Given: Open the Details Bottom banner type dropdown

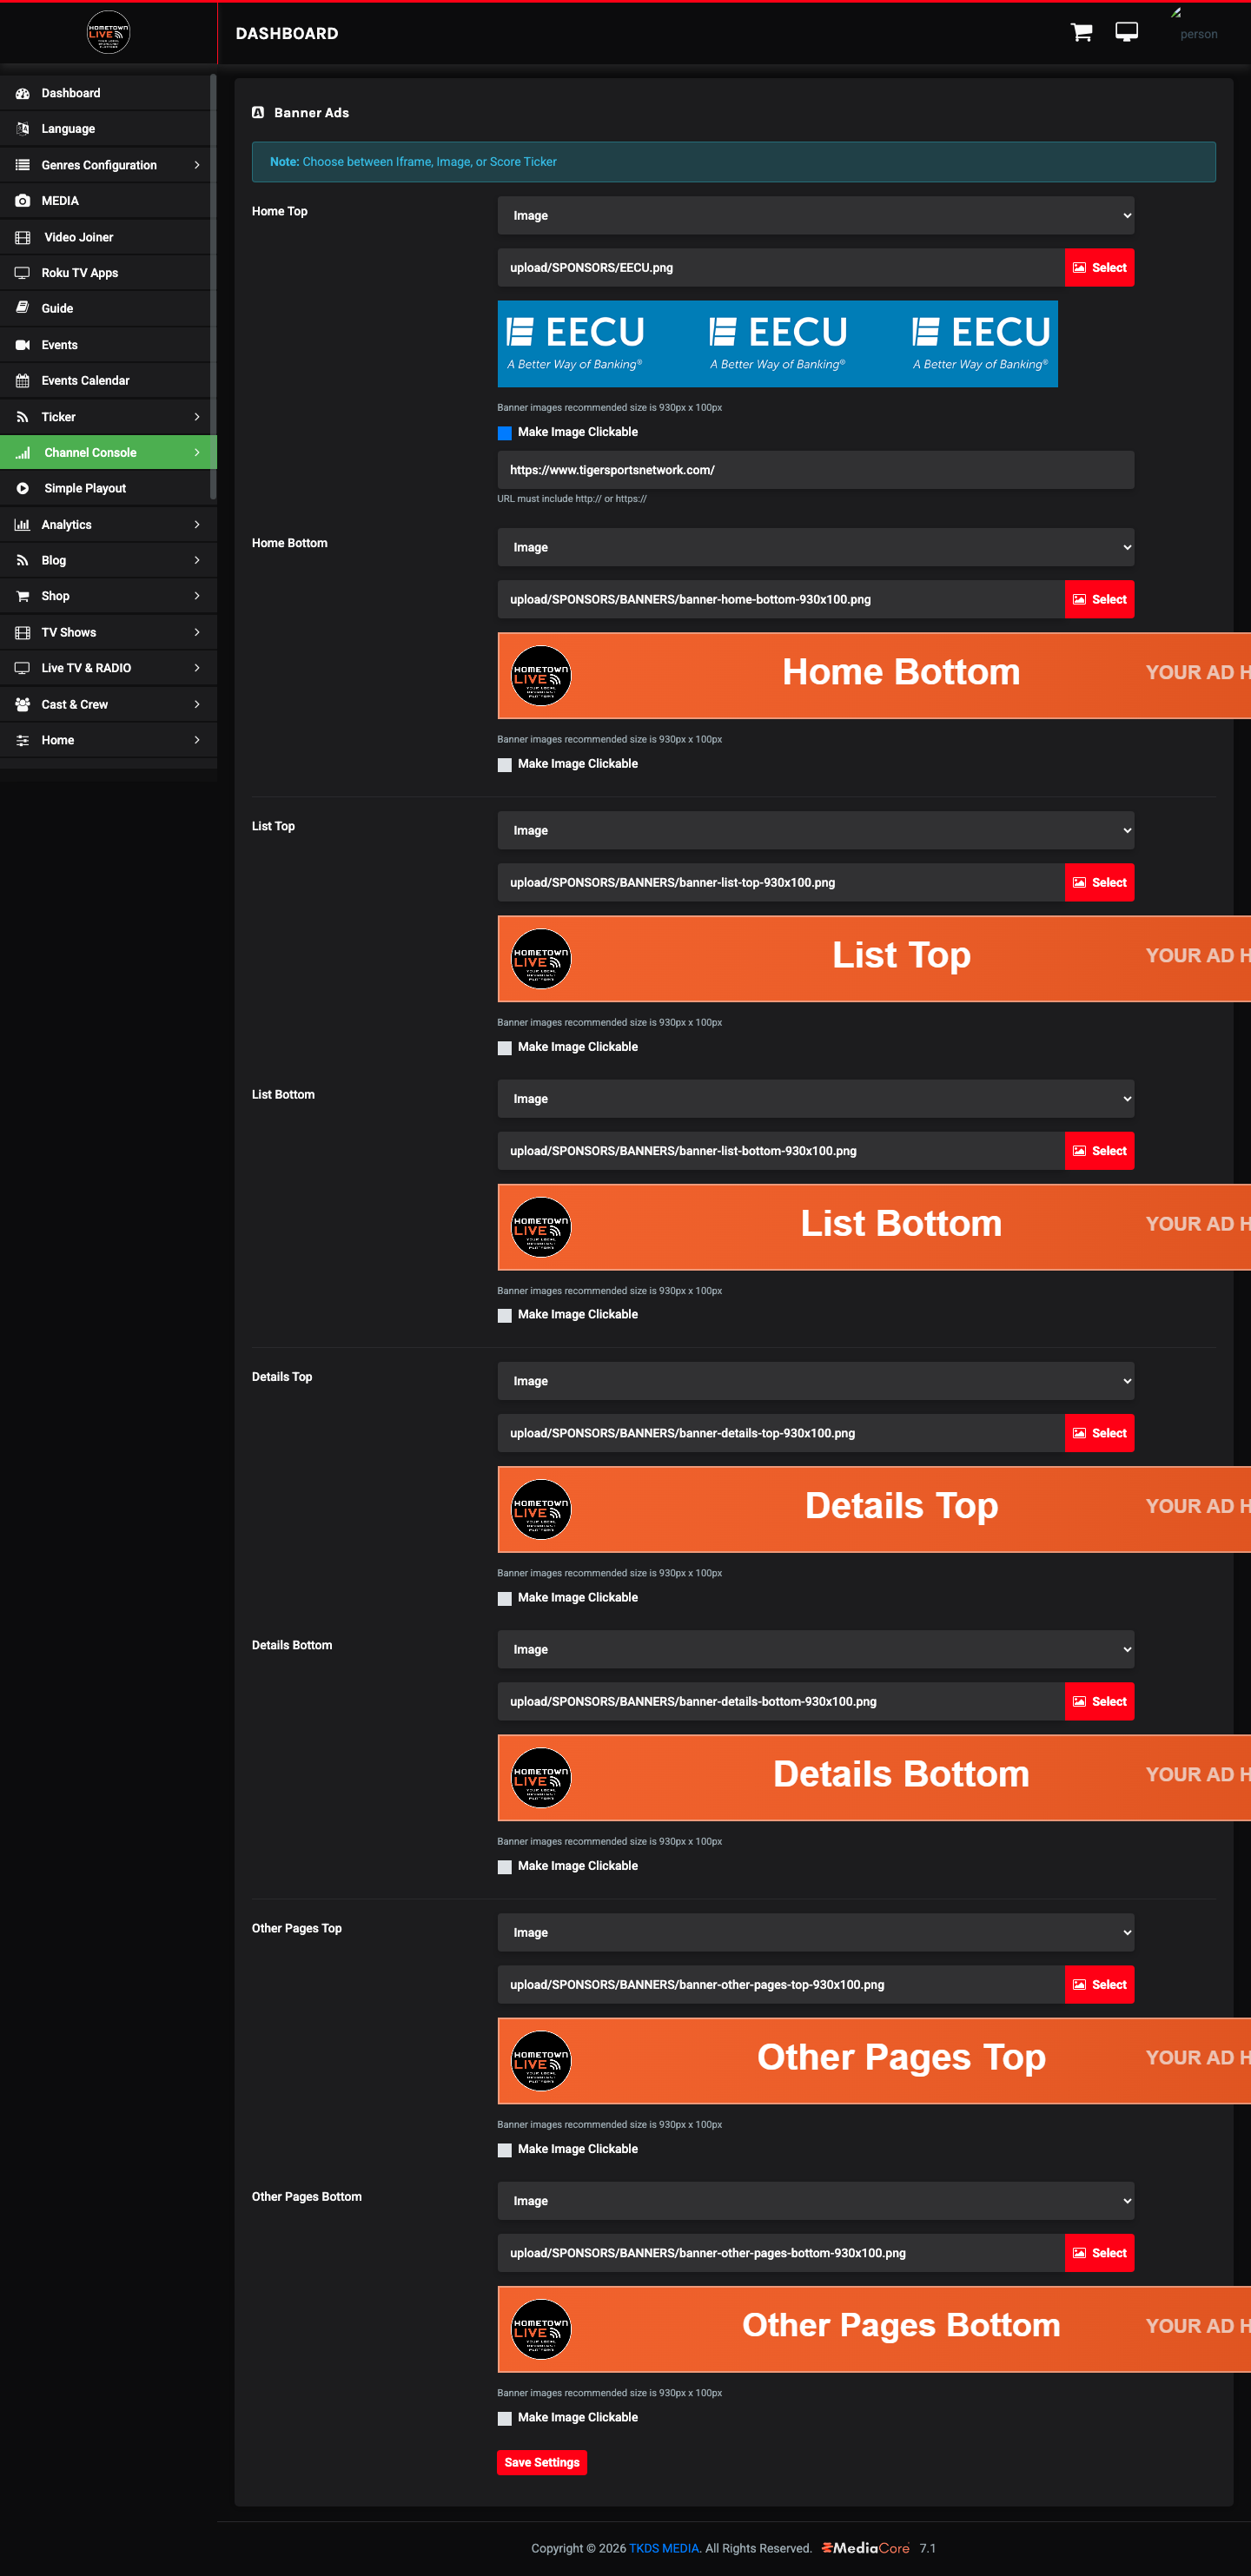Looking at the screenshot, I should coord(815,1649).
